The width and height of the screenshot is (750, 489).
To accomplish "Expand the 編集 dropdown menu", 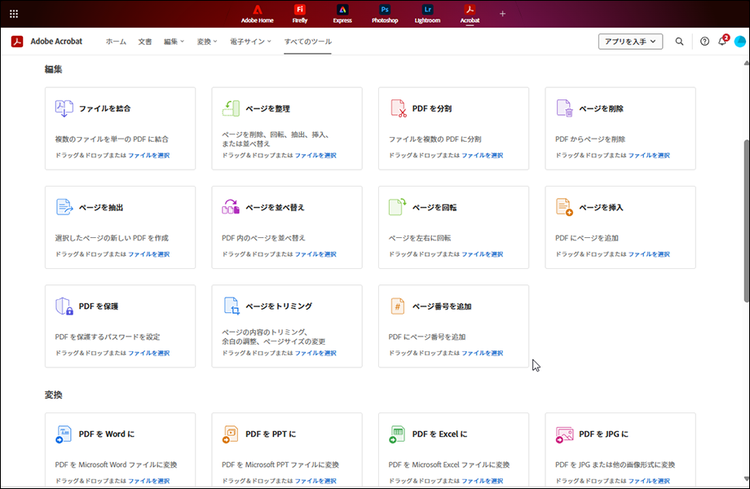I will [x=174, y=41].
